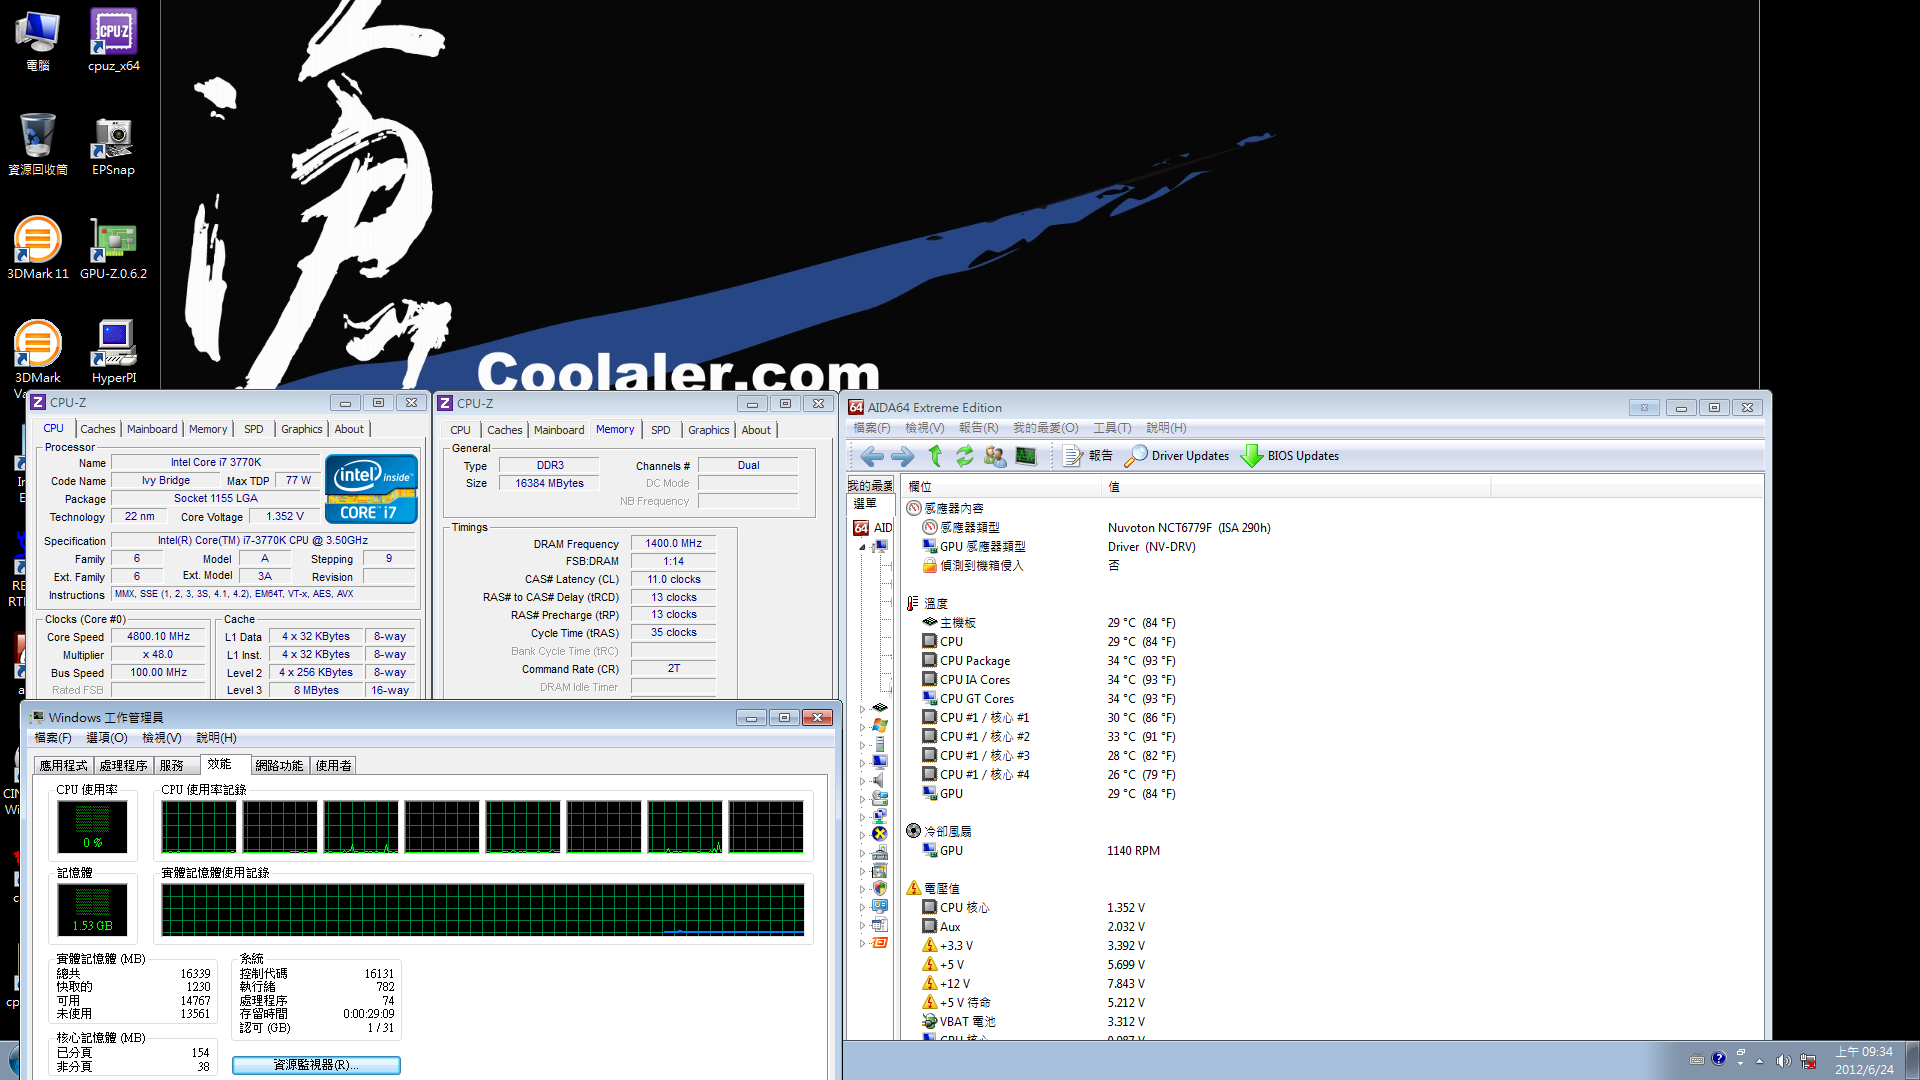Screen dimensions: 1920x1080
Task: Click Driver Updates in AIDA64 toolbar
Action: point(1177,456)
